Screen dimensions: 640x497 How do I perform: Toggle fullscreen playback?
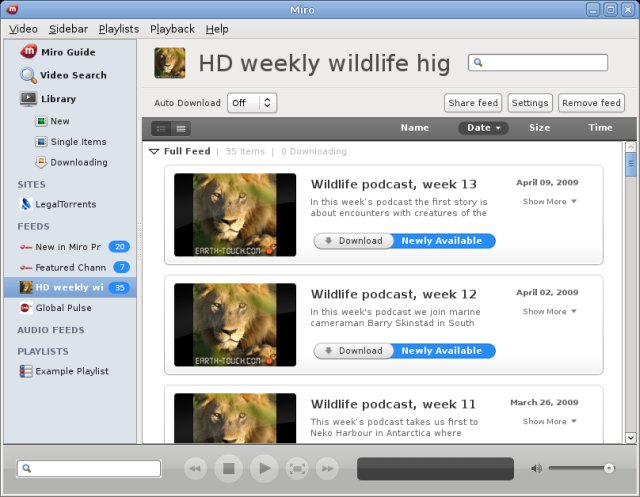pos(297,468)
